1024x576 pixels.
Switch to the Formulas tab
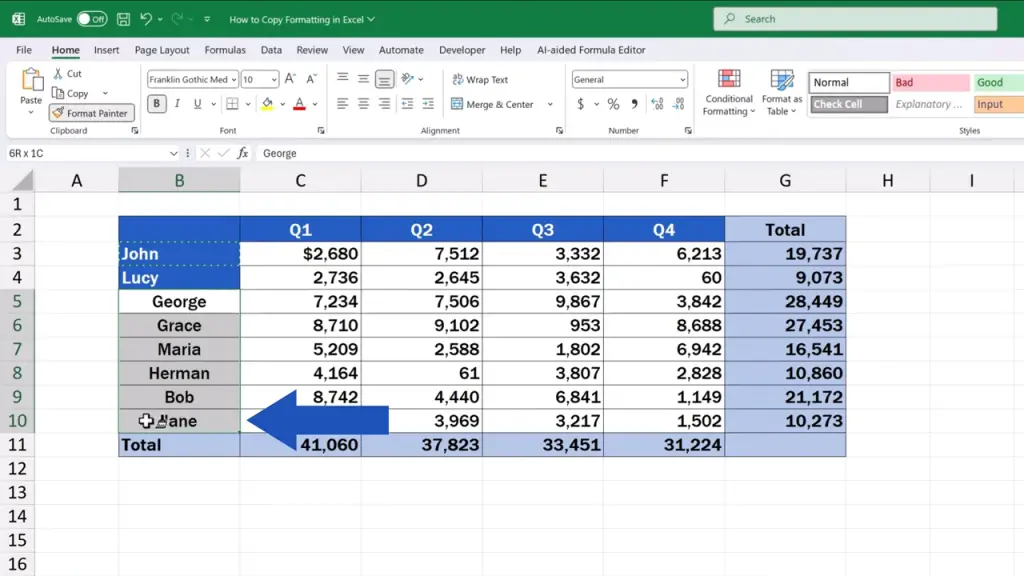coord(225,50)
